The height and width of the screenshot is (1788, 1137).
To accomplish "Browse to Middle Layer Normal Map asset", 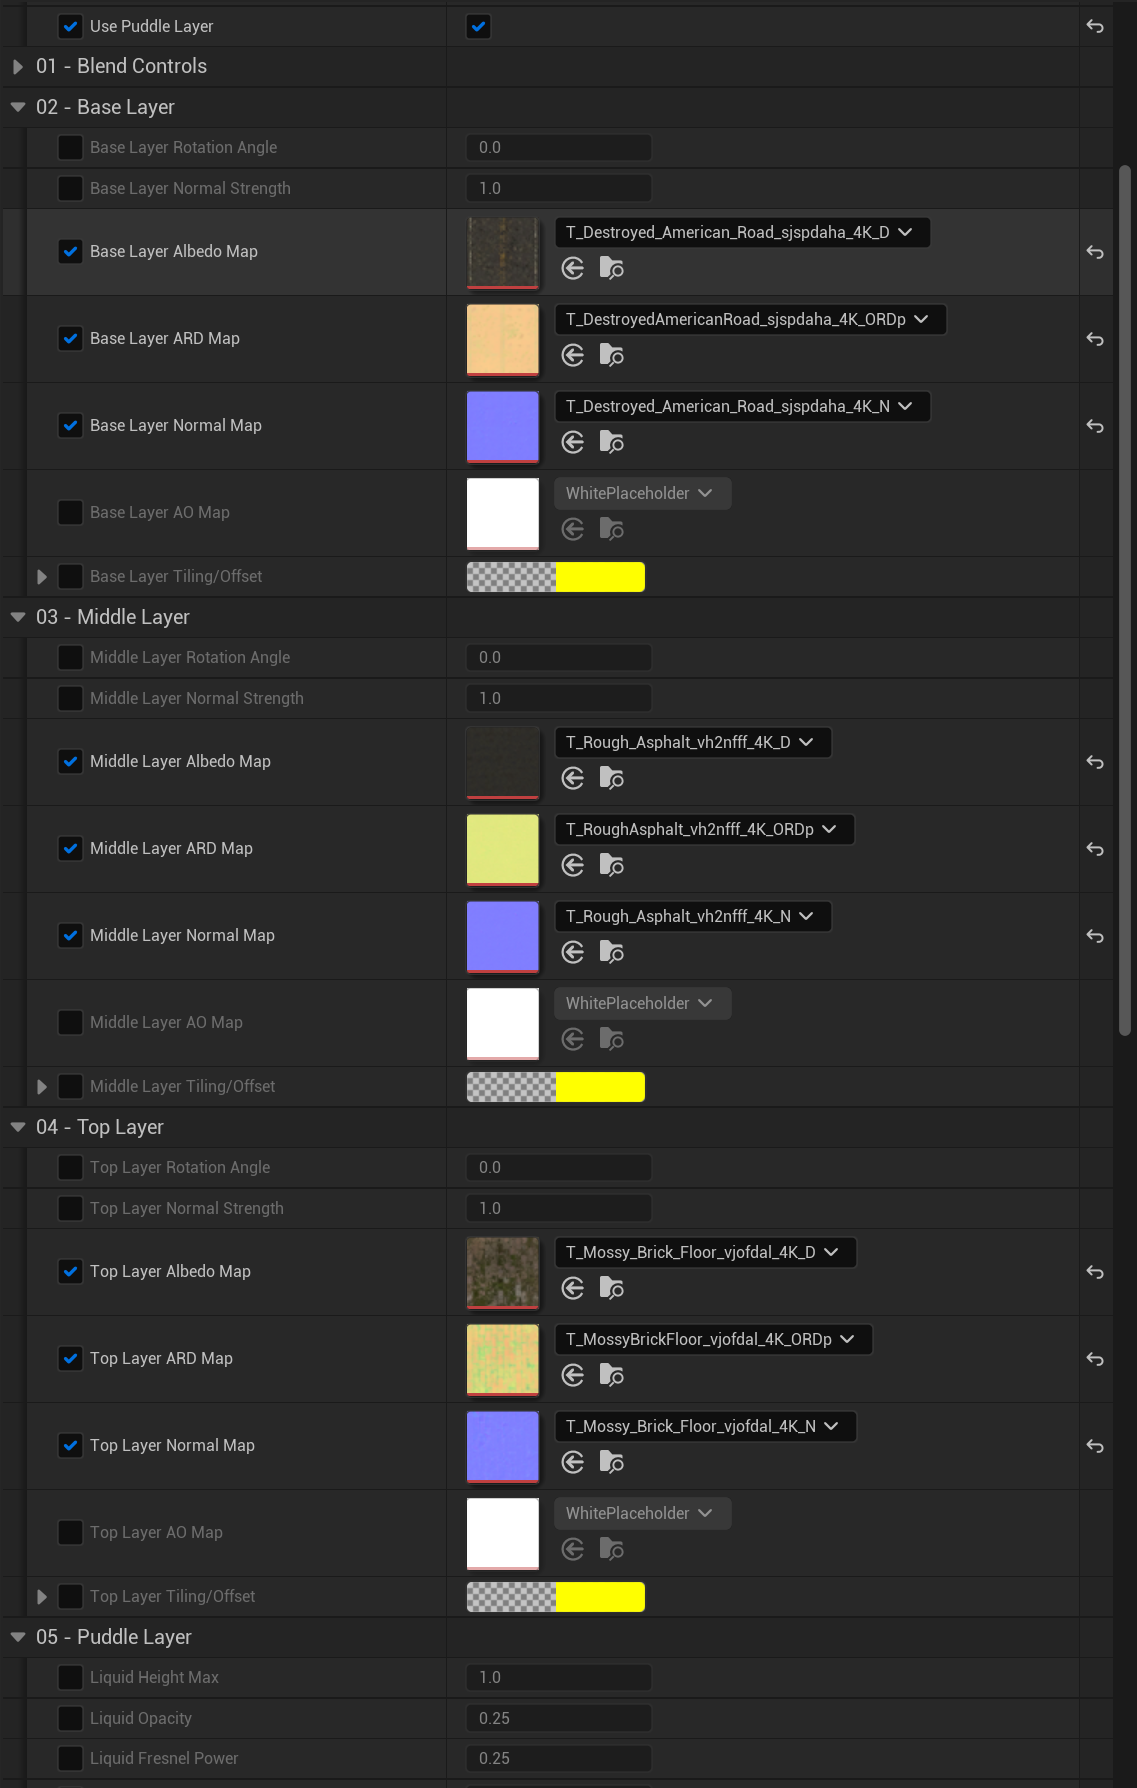I will (611, 952).
